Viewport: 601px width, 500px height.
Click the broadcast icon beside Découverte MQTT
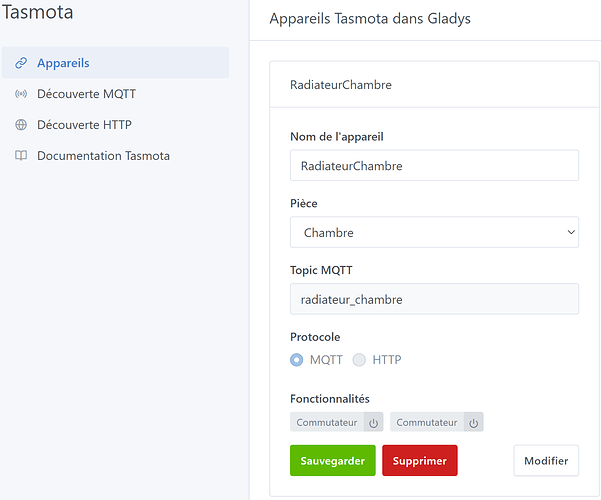click(x=21, y=94)
